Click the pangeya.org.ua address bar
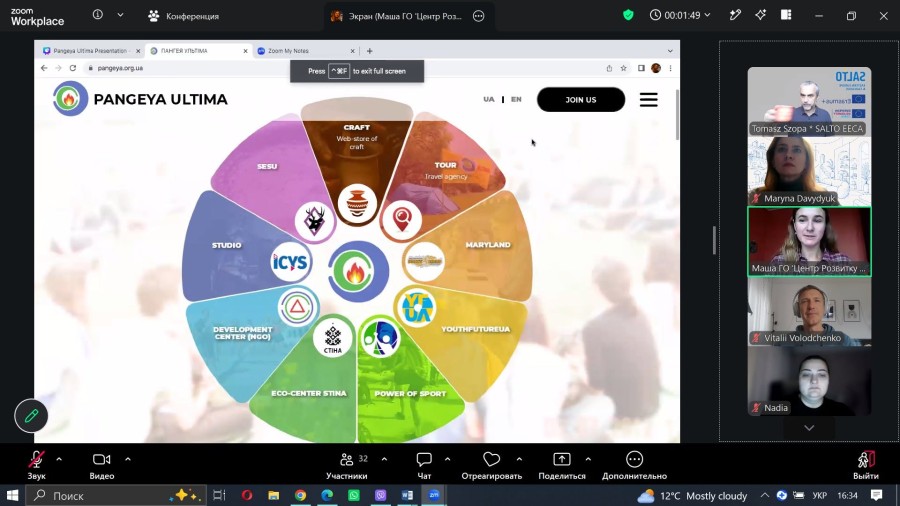This screenshot has width=900, height=506. 344,68
